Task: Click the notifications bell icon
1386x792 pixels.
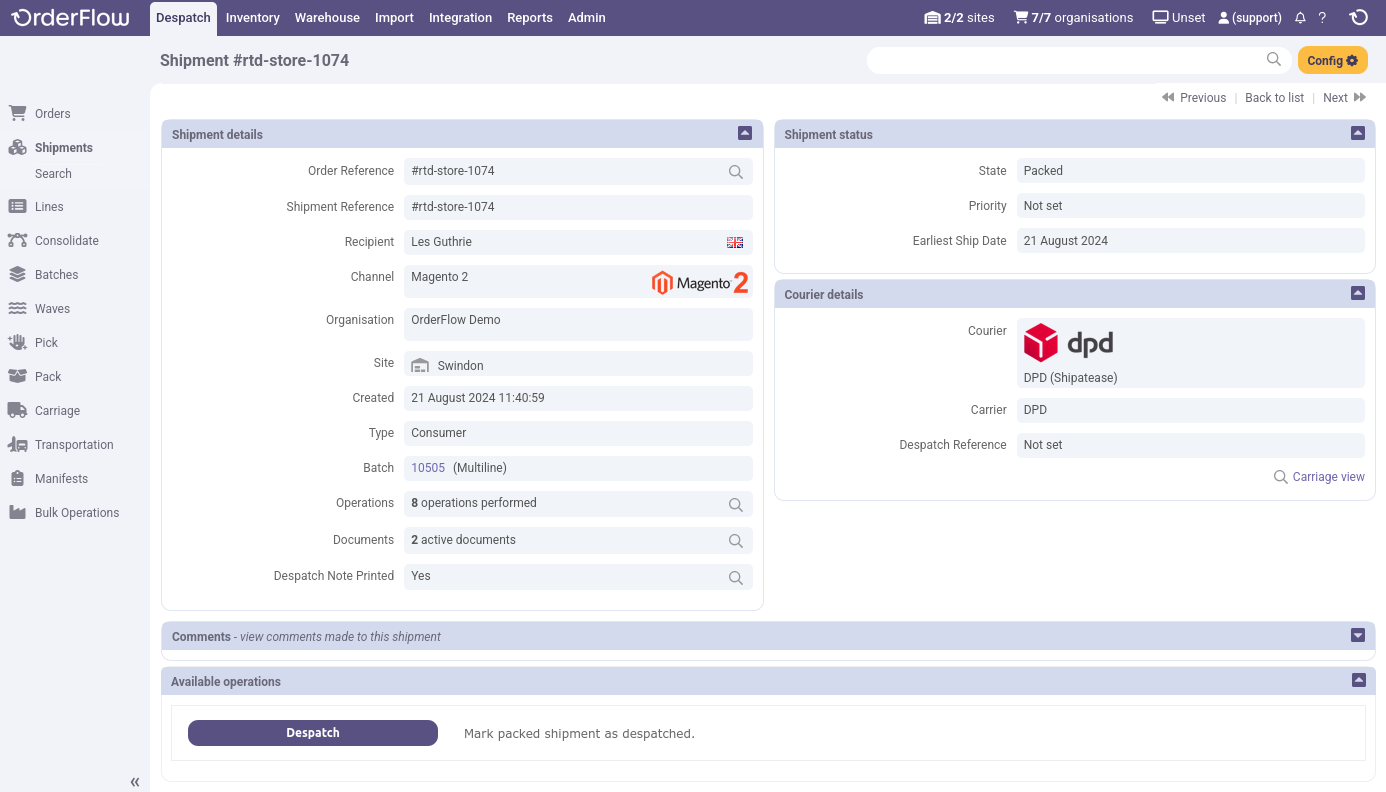Action: (x=1300, y=18)
